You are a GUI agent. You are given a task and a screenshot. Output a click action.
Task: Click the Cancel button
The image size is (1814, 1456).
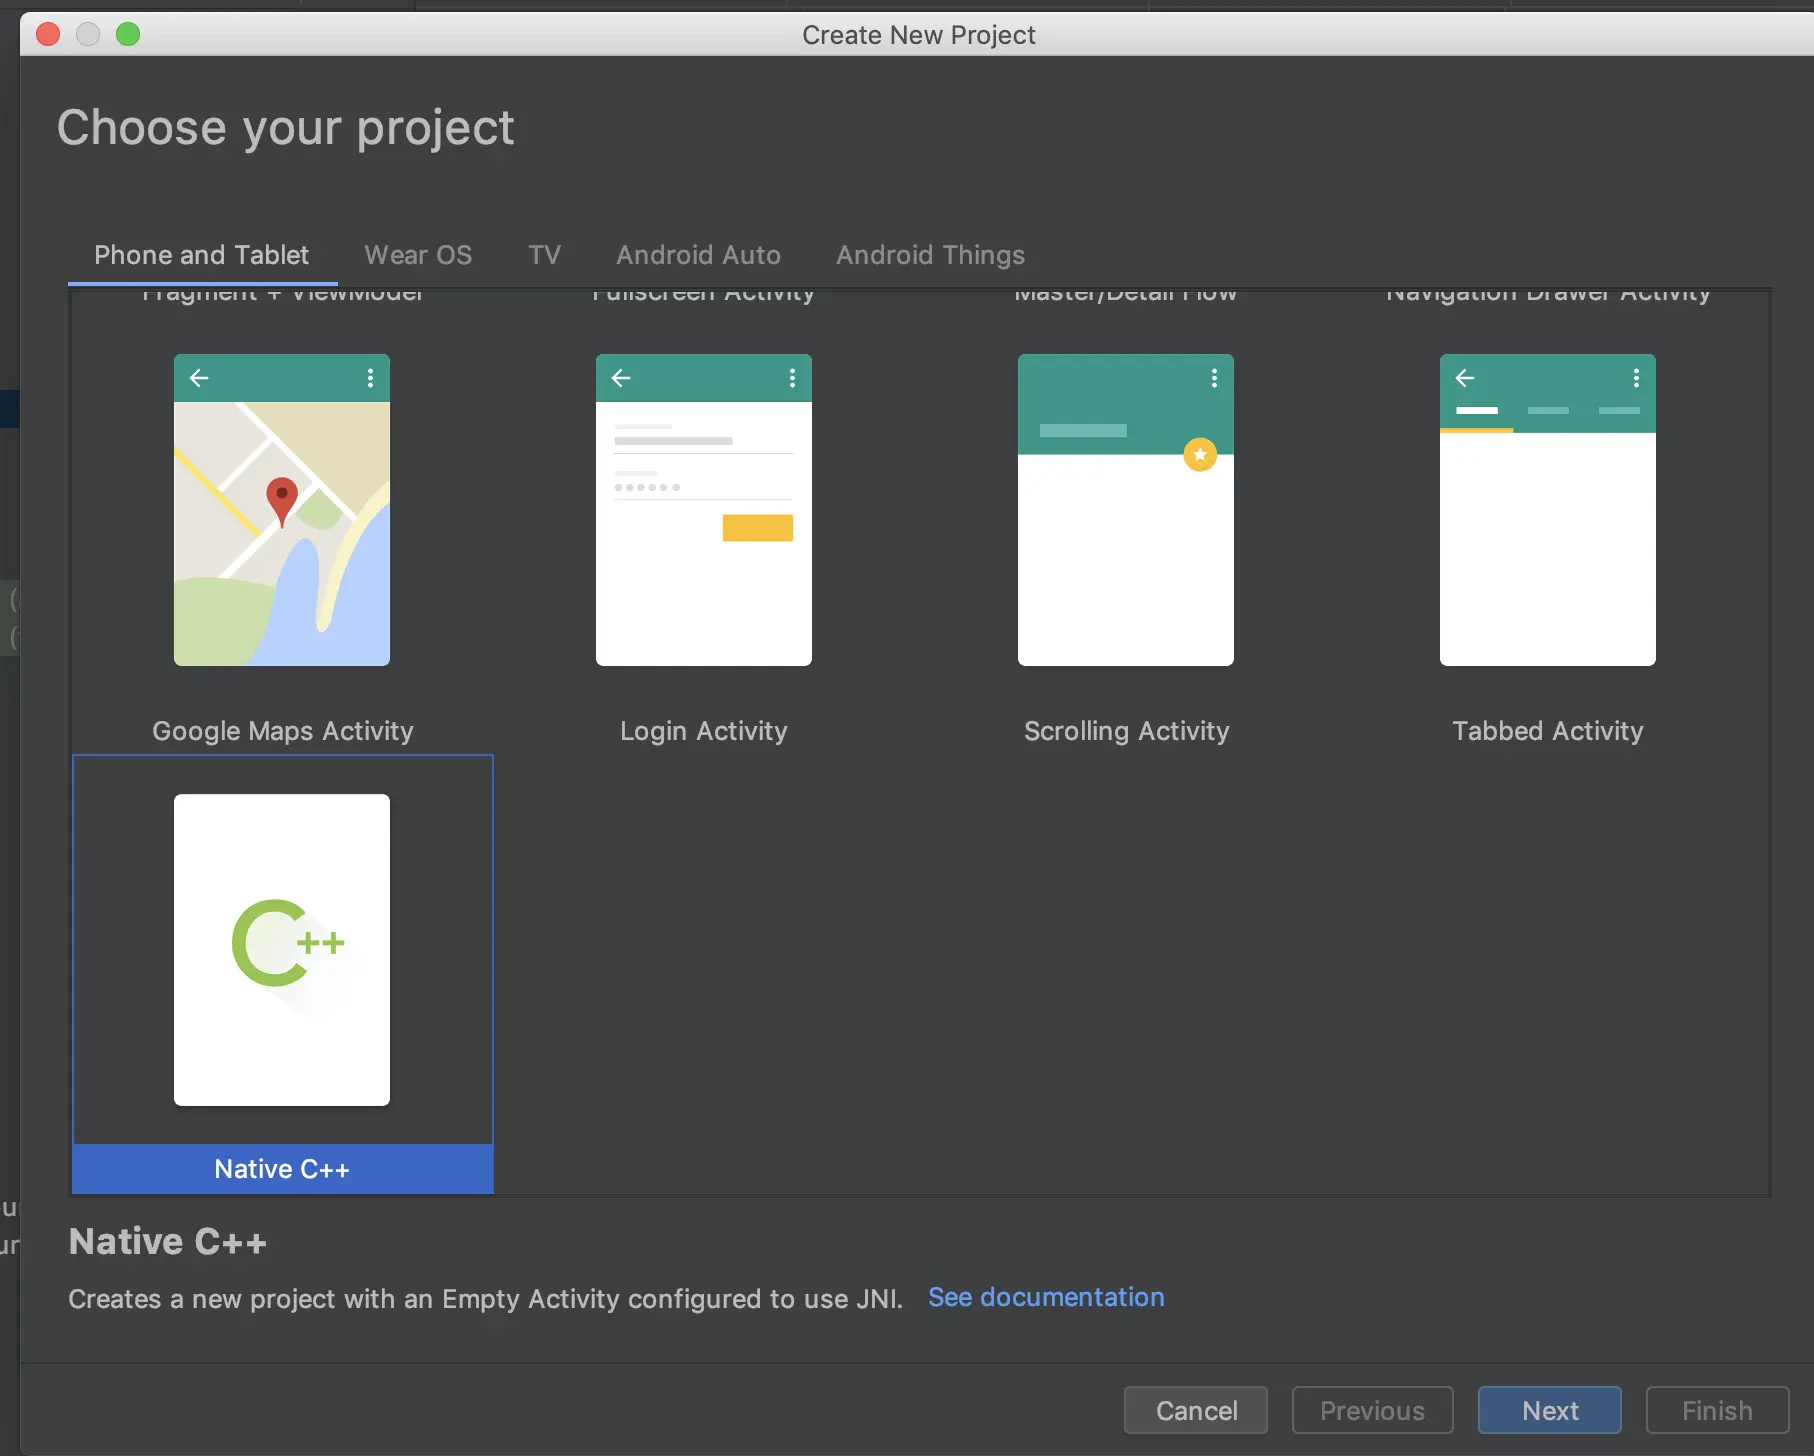coord(1196,1410)
